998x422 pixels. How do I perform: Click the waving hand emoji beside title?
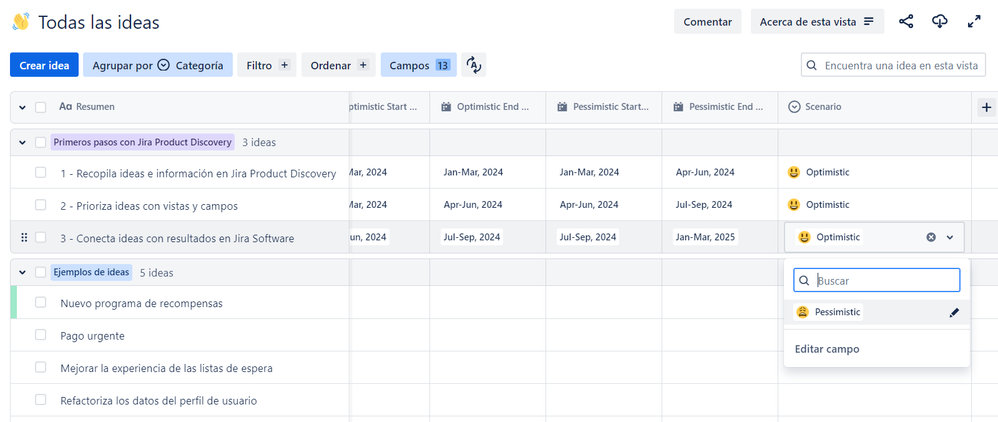[x=21, y=22]
